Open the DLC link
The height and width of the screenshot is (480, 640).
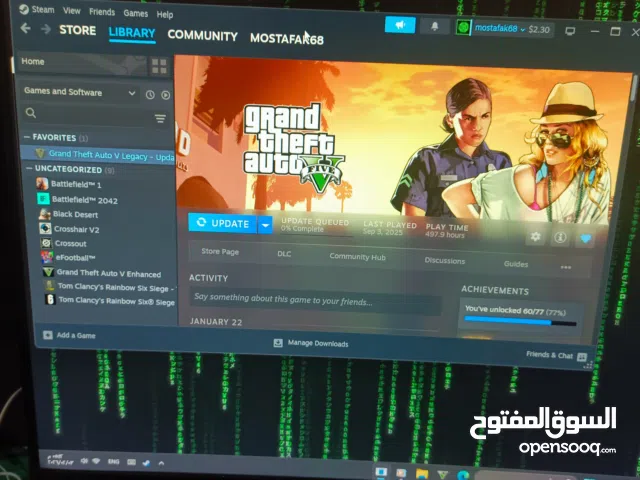pyautogui.click(x=284, y=254)
